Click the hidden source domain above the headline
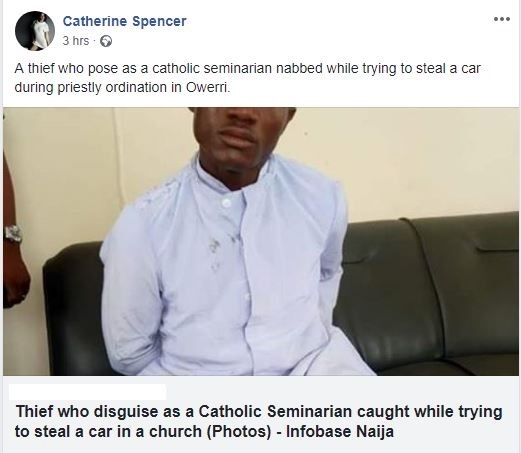This screenshot has height=453, width=521. point(87,392)
